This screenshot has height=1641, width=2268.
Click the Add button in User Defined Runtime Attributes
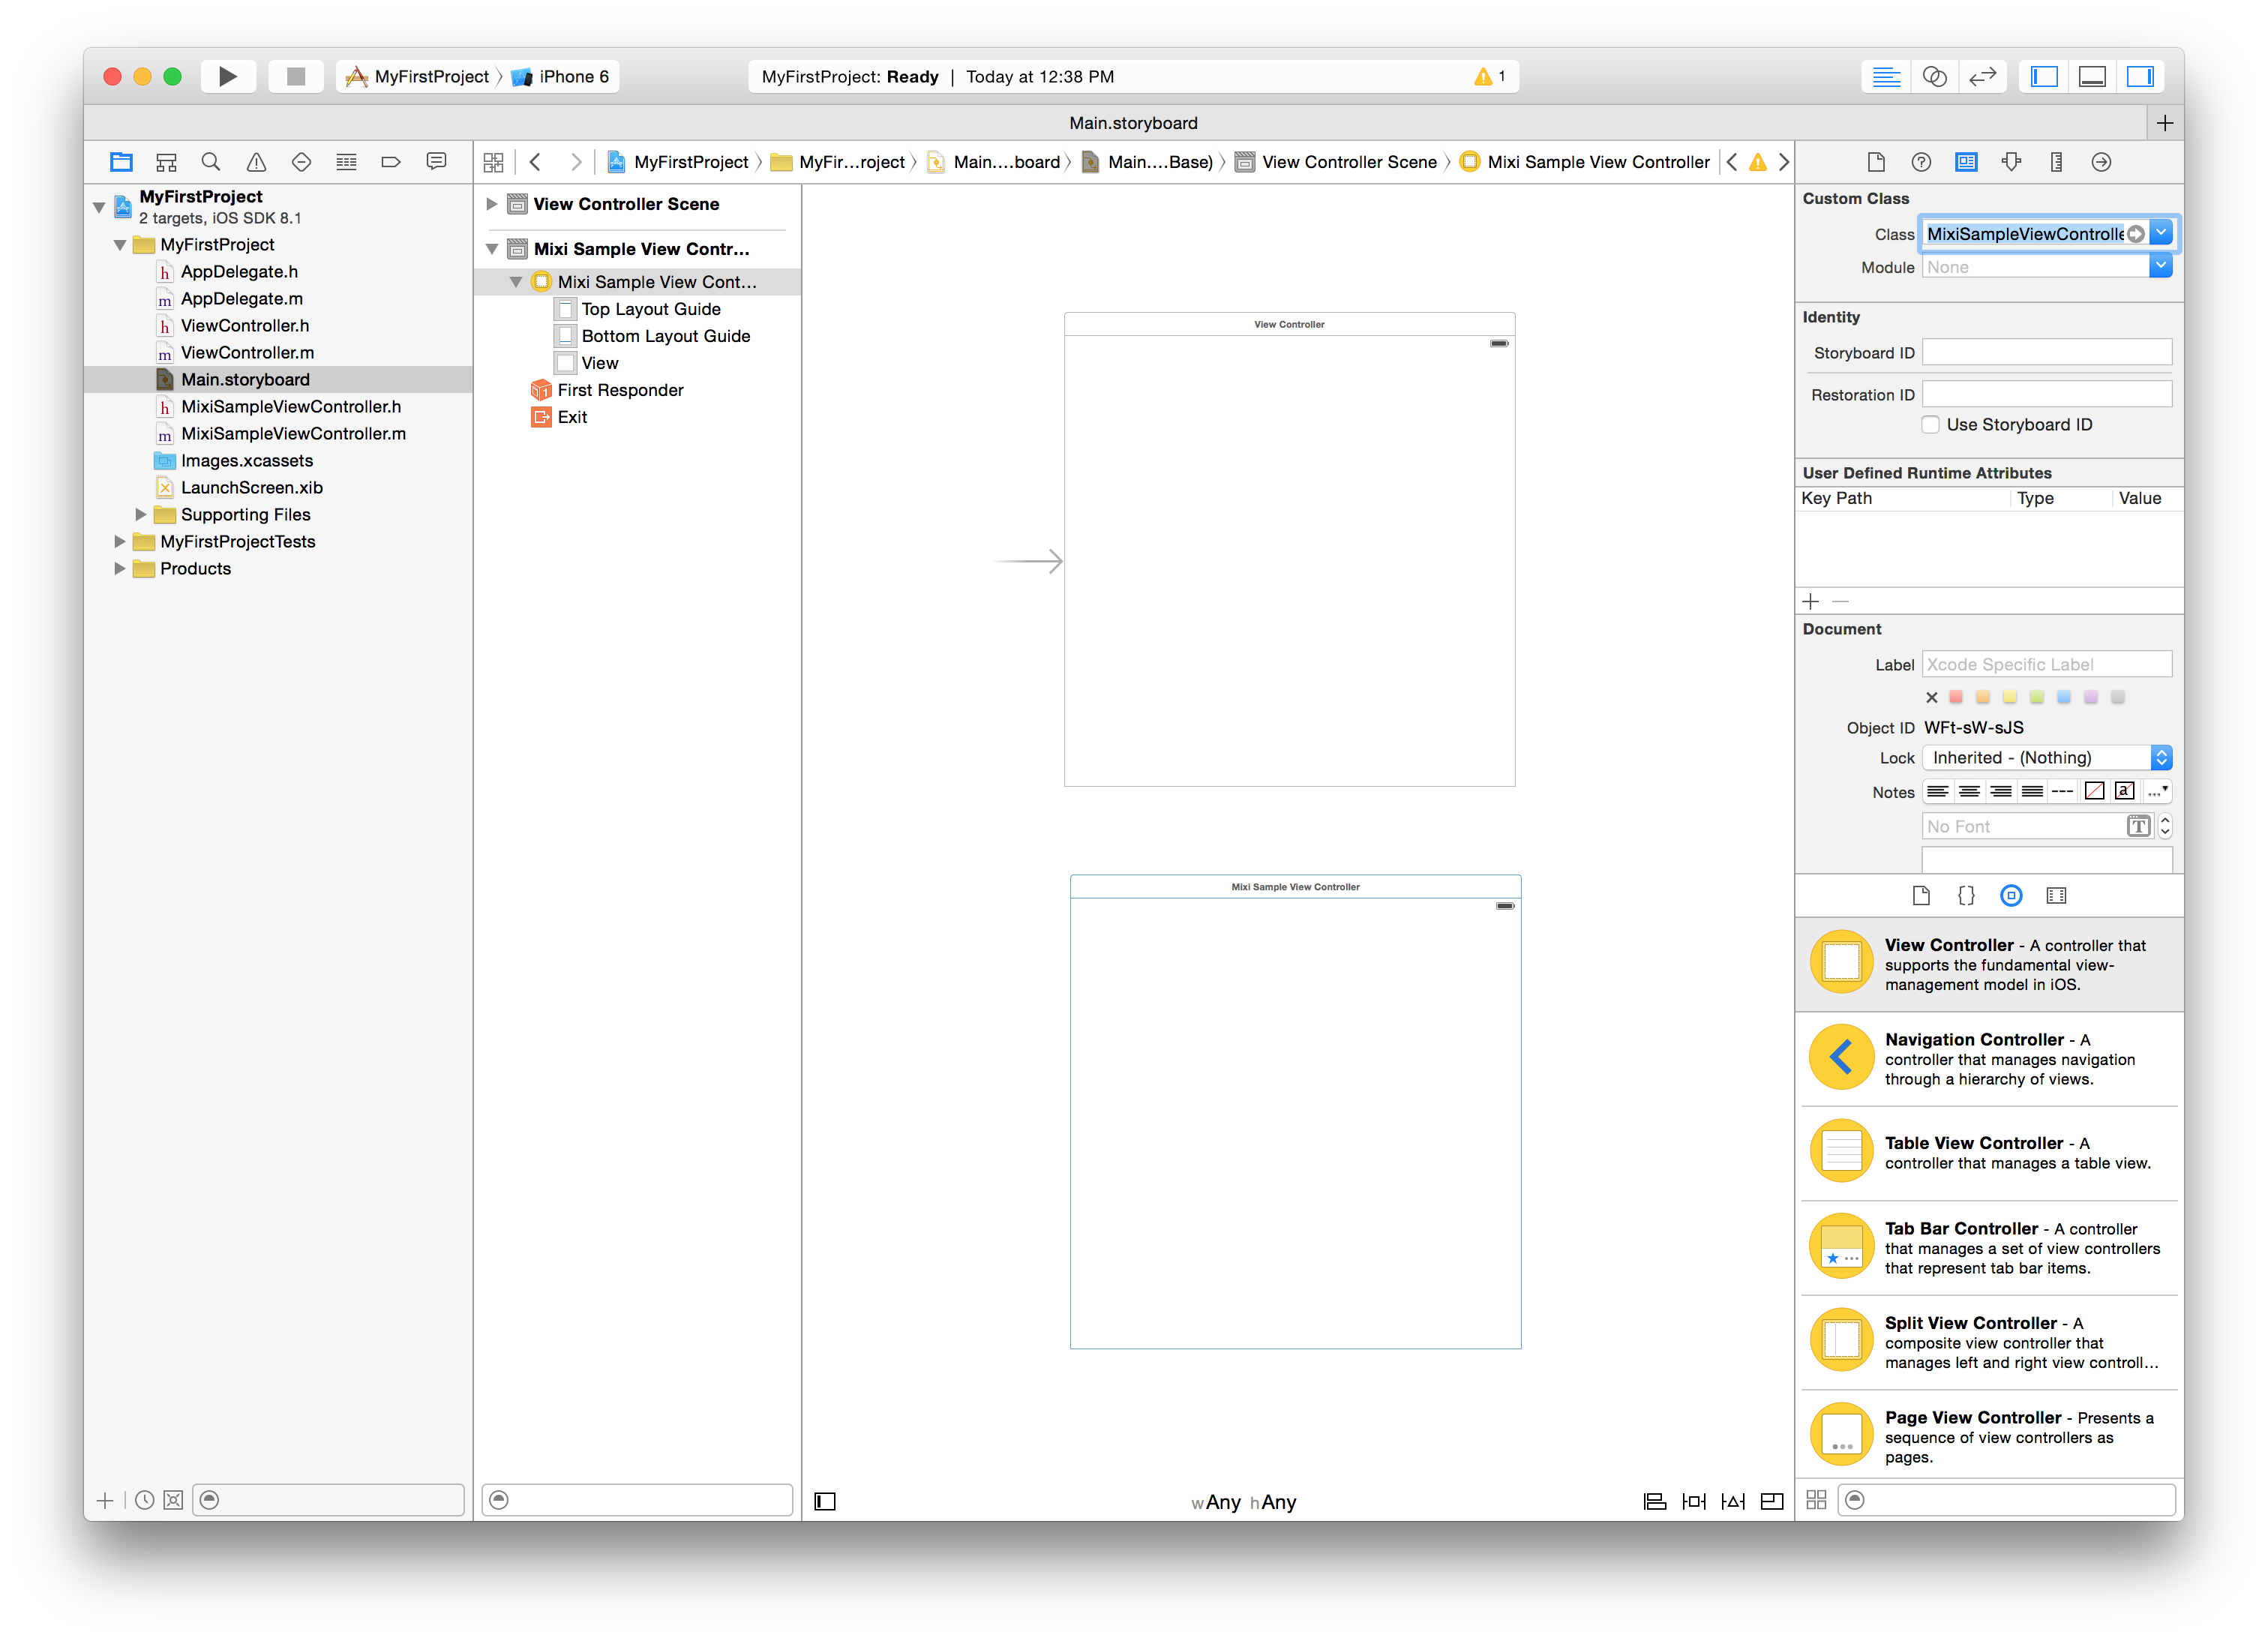[1810, 601]
